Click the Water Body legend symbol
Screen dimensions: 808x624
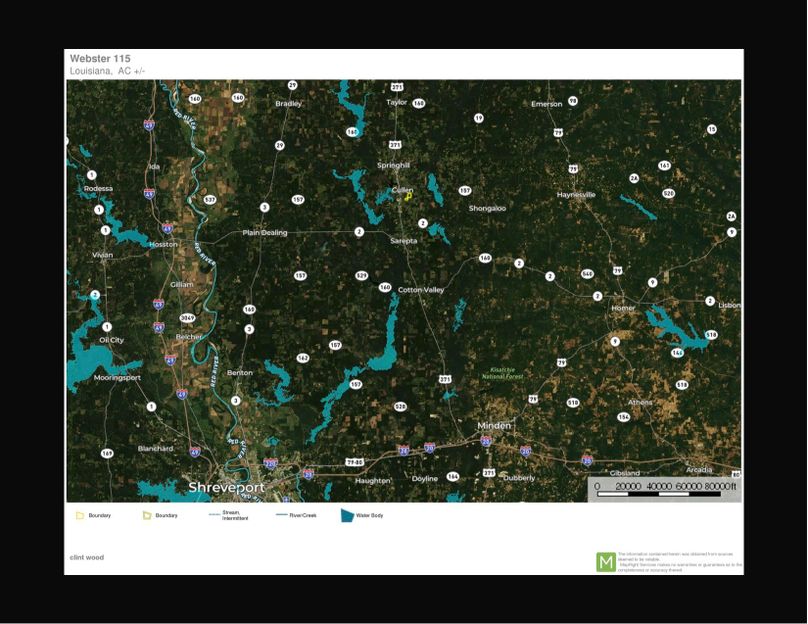pos(348,516)
